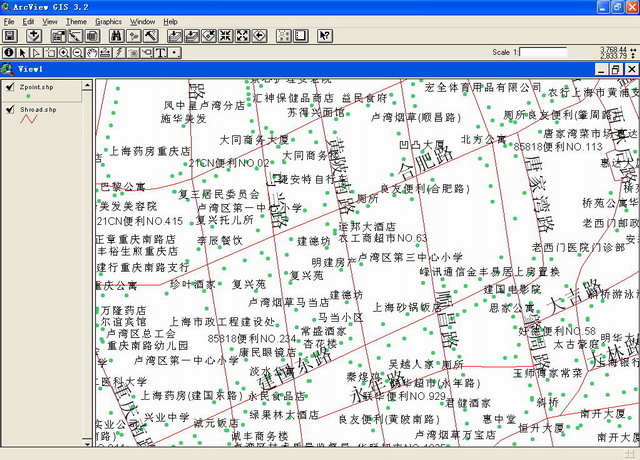This screenshot has height=460, width=640.
Task: Open the Graphics menu
Action: tap(108, 22)
